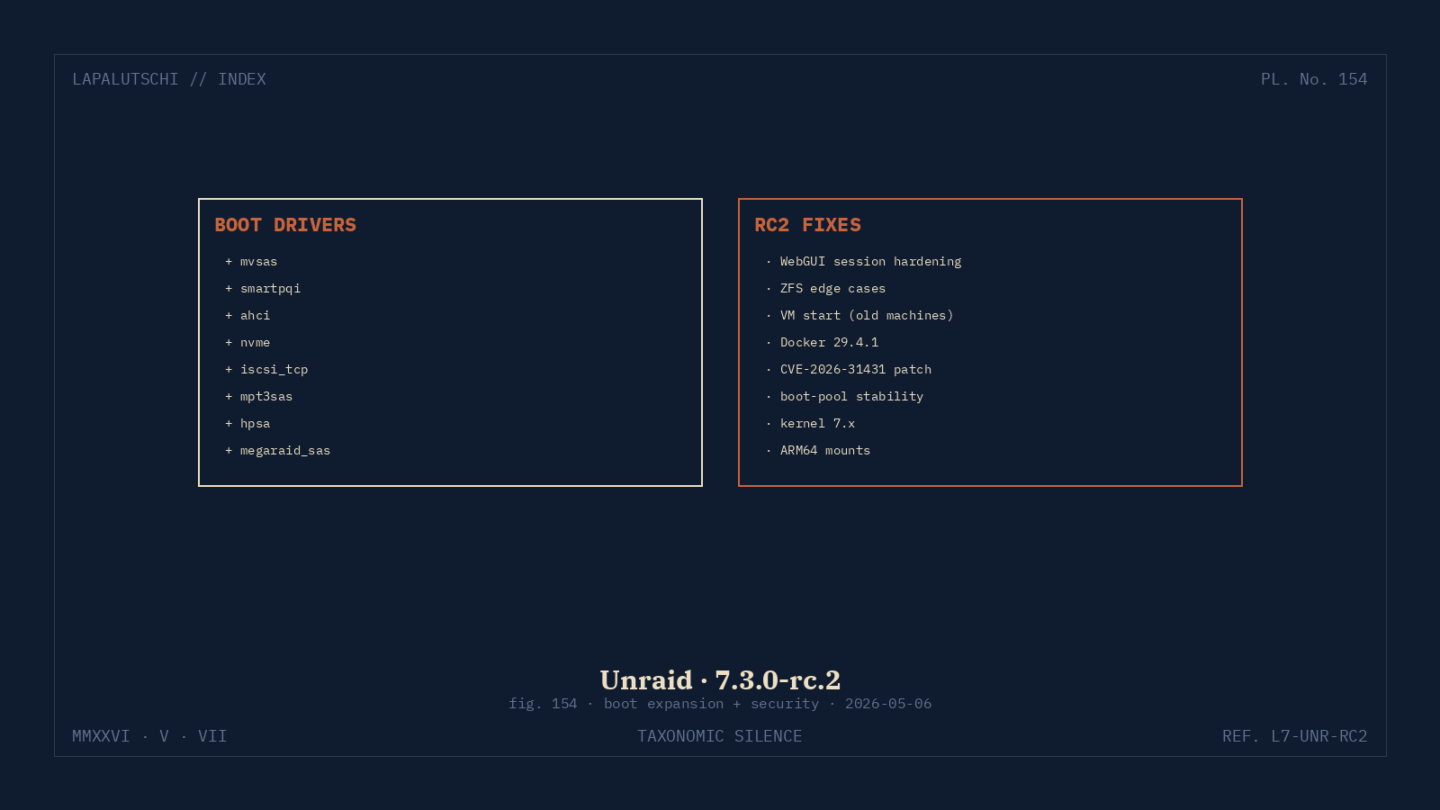Select the iscsi_tcp driver entry
Image resolution: width=1440 pixels, height=810 pixels.
pyautogui.click(x=266, y=369)
